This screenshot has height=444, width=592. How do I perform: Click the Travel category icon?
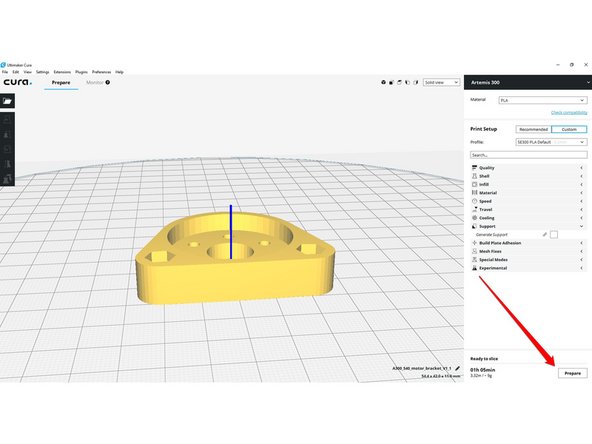(475, 210)
